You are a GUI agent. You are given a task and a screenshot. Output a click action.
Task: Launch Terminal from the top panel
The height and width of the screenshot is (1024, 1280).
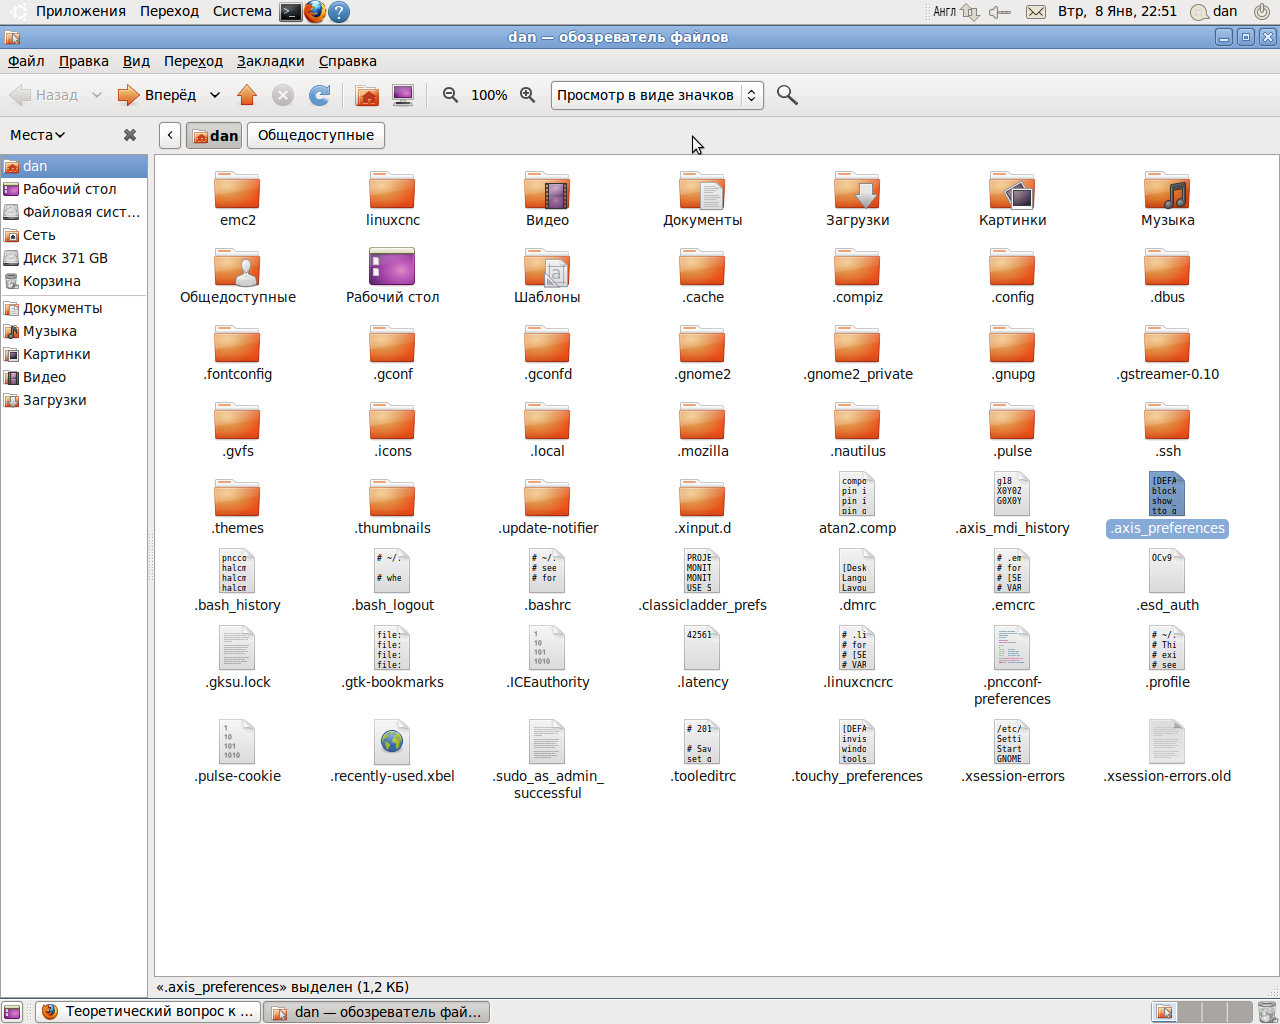pyautogui.click(x=290, y=12)
